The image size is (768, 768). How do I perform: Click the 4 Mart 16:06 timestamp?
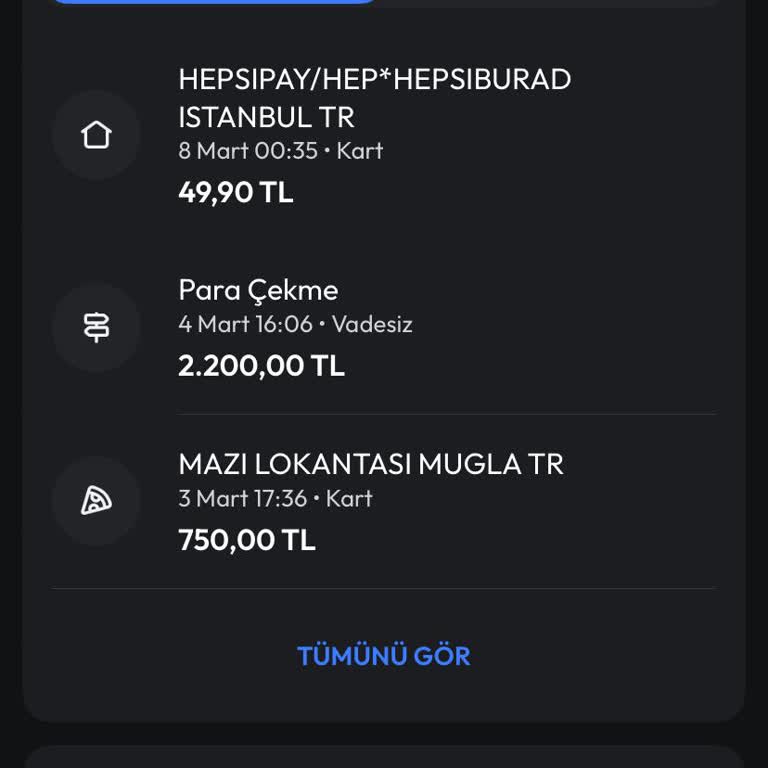245,324
